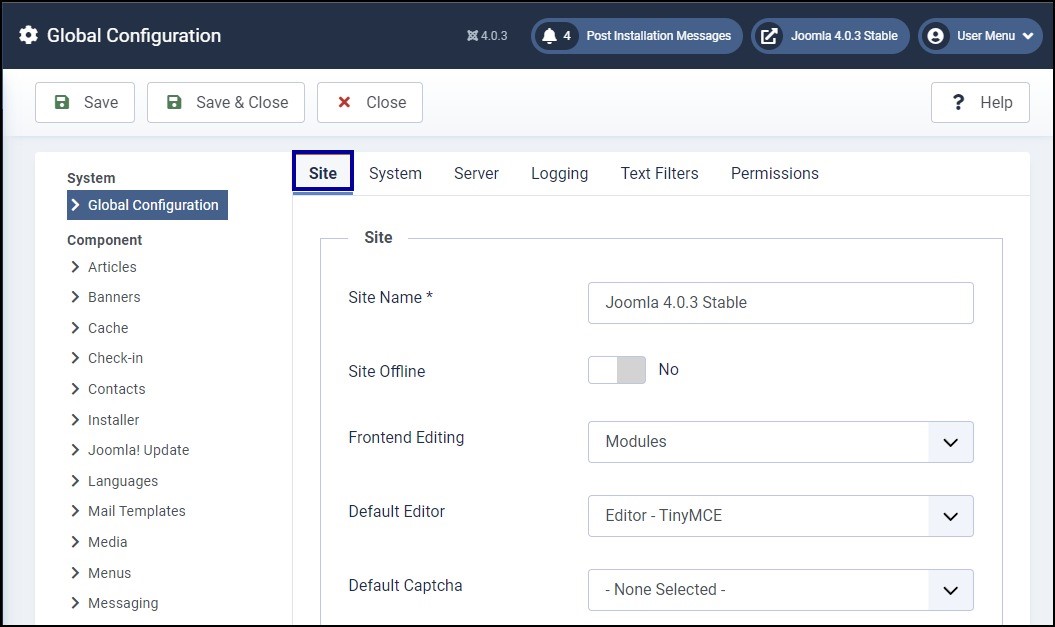Click the Global Configuration page title
Viewport: 1055px width, 627px height.
(x=134, y=36)
